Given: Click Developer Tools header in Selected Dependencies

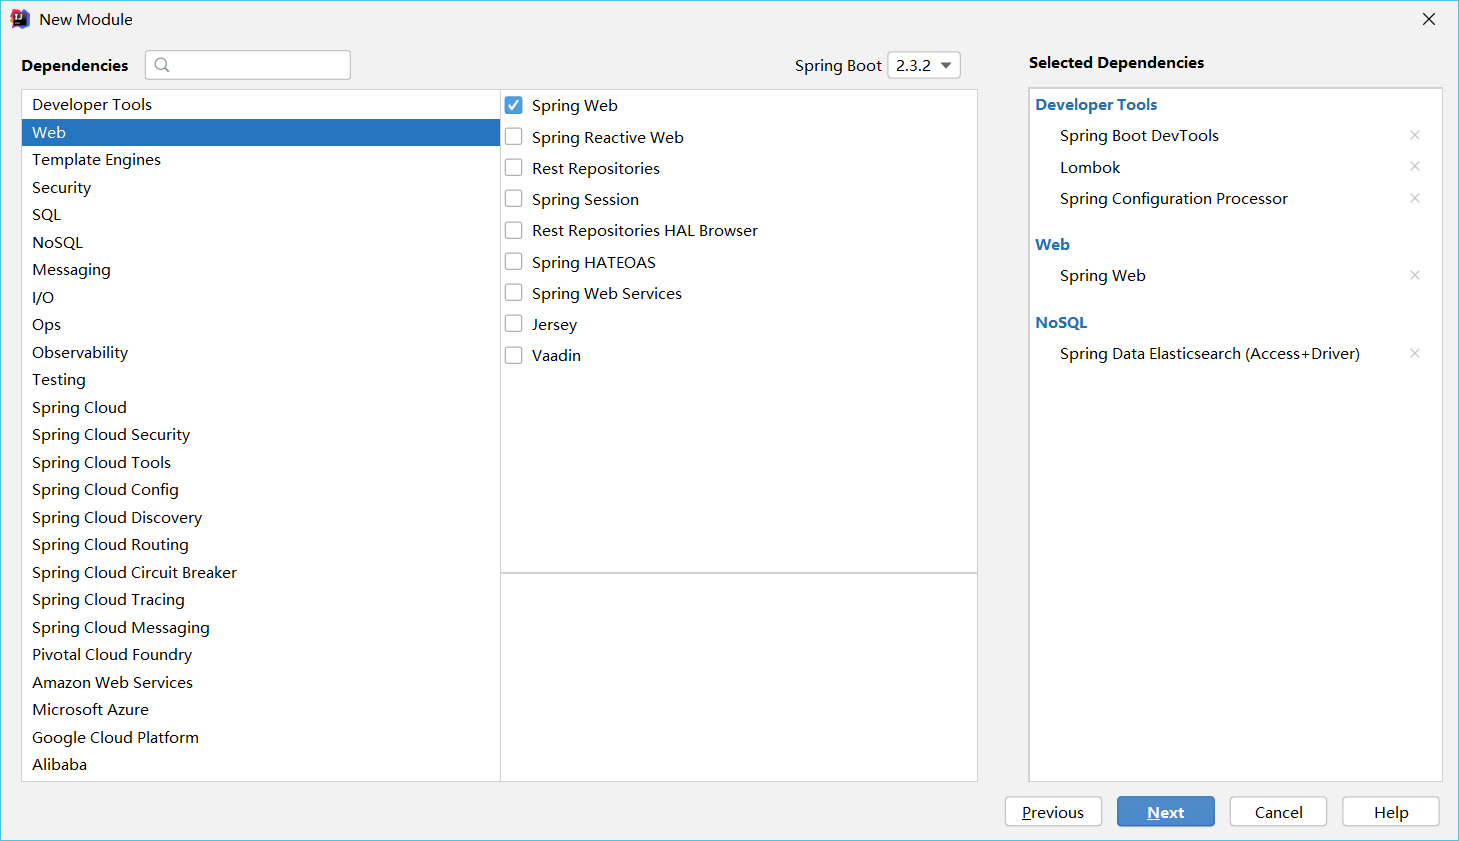Looking at the screenshot, I should point(1096,104).
